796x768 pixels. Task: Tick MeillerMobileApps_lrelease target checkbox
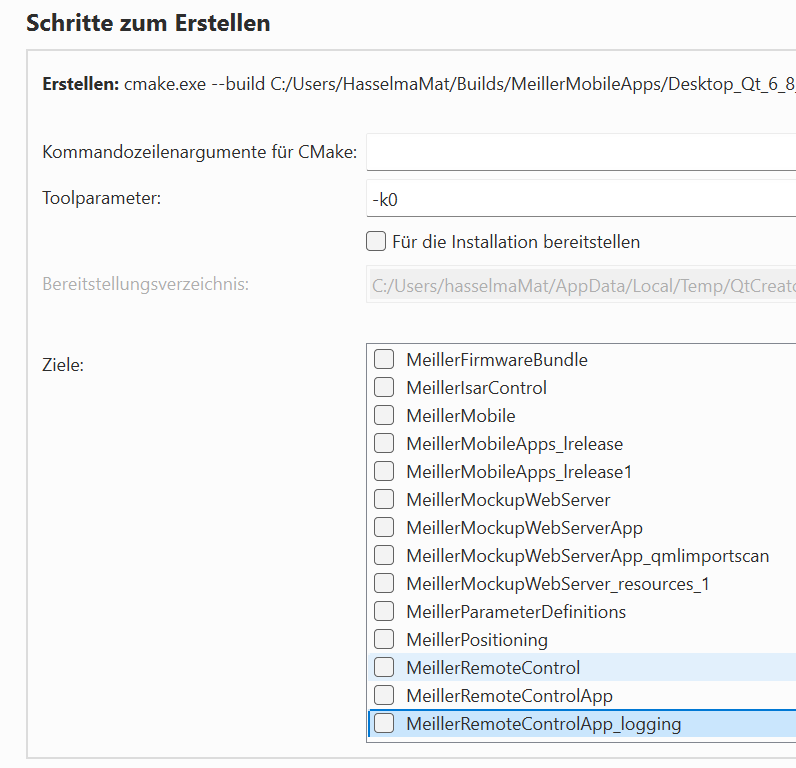pyautogui.click(x=384, y=443)
